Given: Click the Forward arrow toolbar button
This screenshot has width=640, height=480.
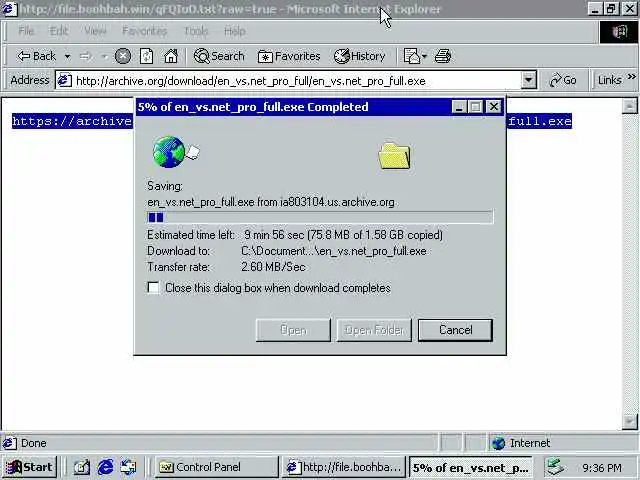Looking at the screenshot, I should [x=85, y=56].
